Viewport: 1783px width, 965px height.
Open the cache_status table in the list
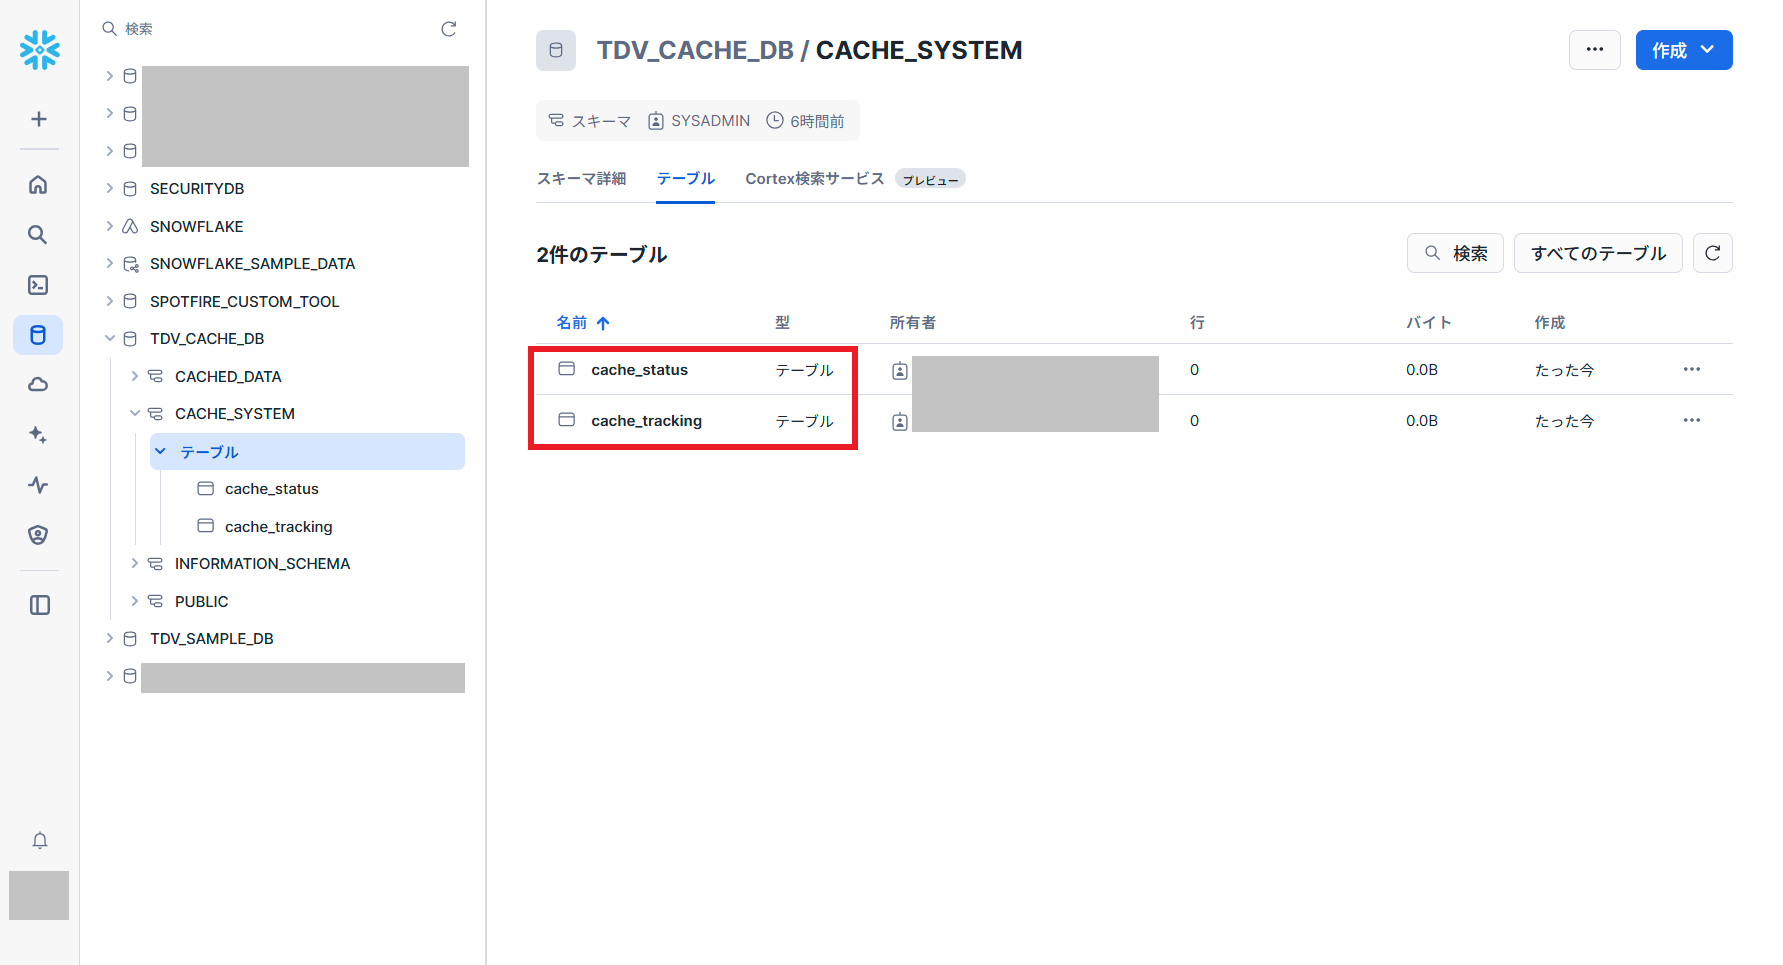[x=639, y=369]
